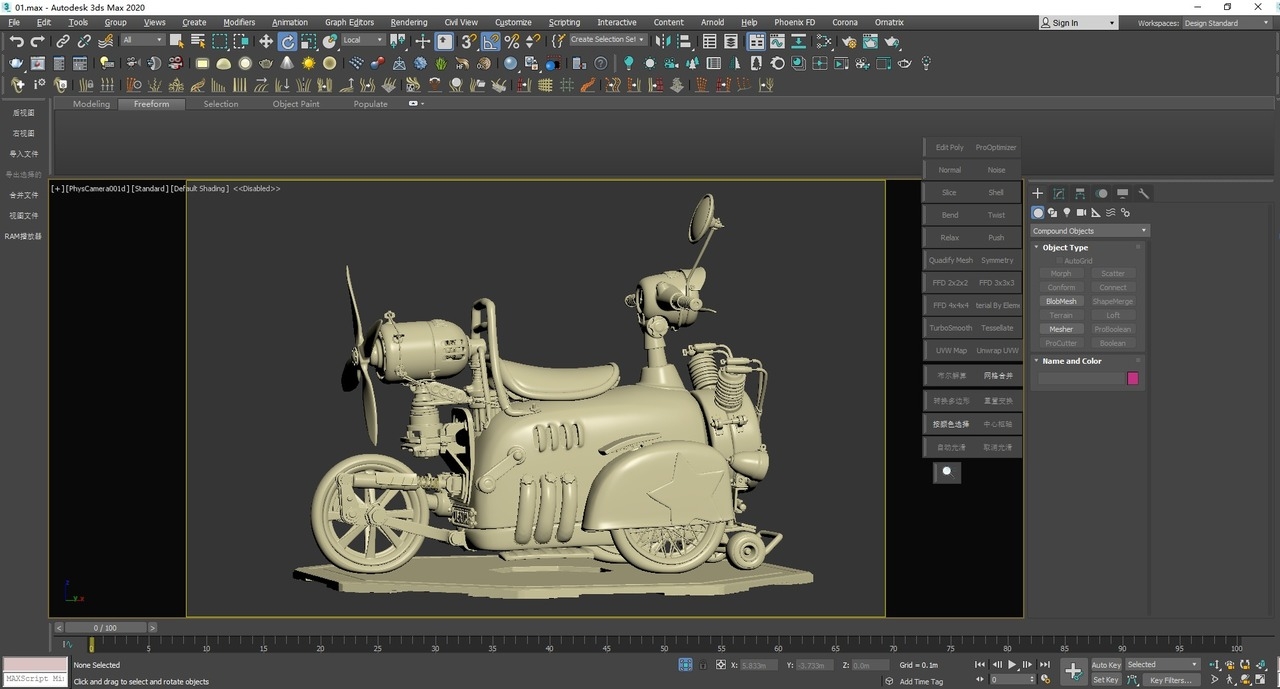The width and height of the screenshot is (1280, 689).
Task: Open the Sign In dropdown
Action: point(1078,23)
